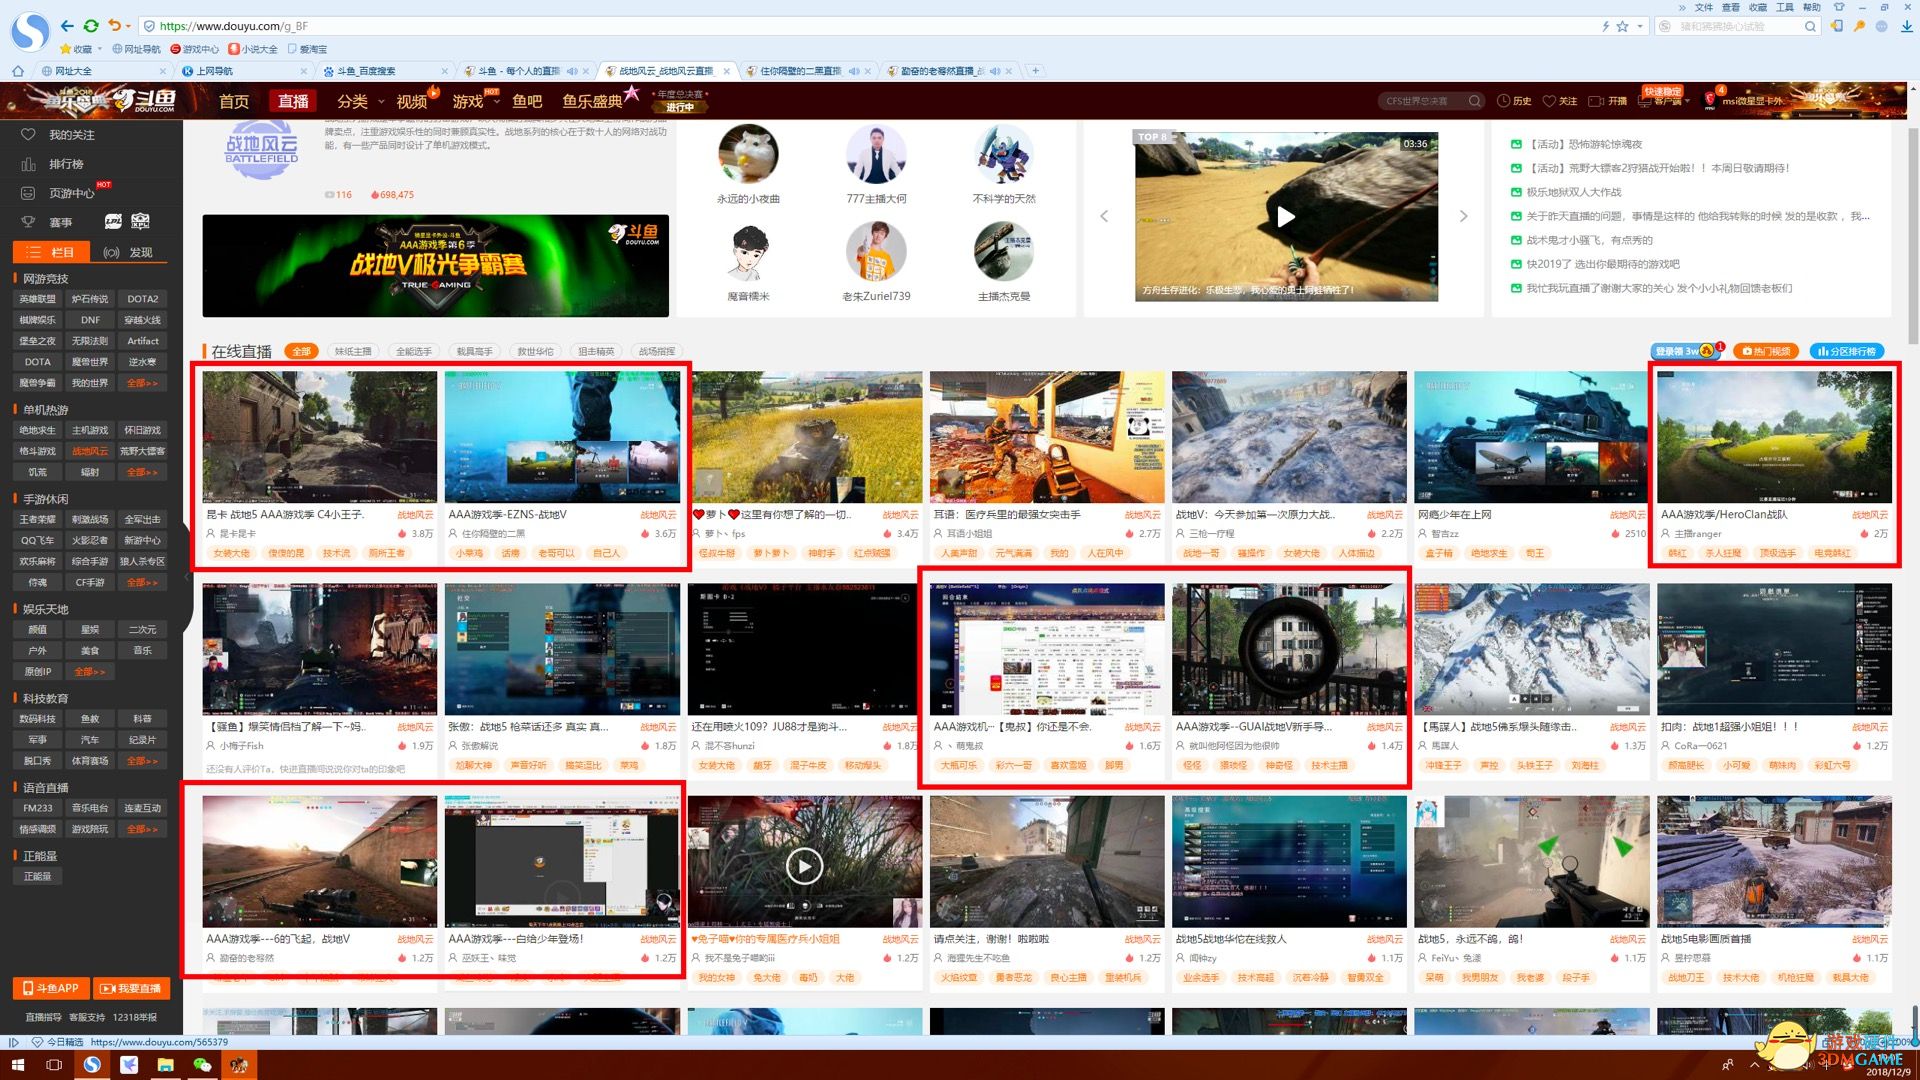Reload the page with the green refresh icon
The height and width of the screenshot is (1080, 1920).
91,26
